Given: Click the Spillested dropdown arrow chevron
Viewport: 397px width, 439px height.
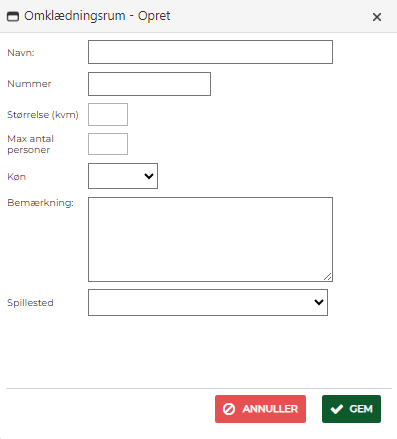Looking at the screenshot, I should pyautogui.click(x=319, y=302).
